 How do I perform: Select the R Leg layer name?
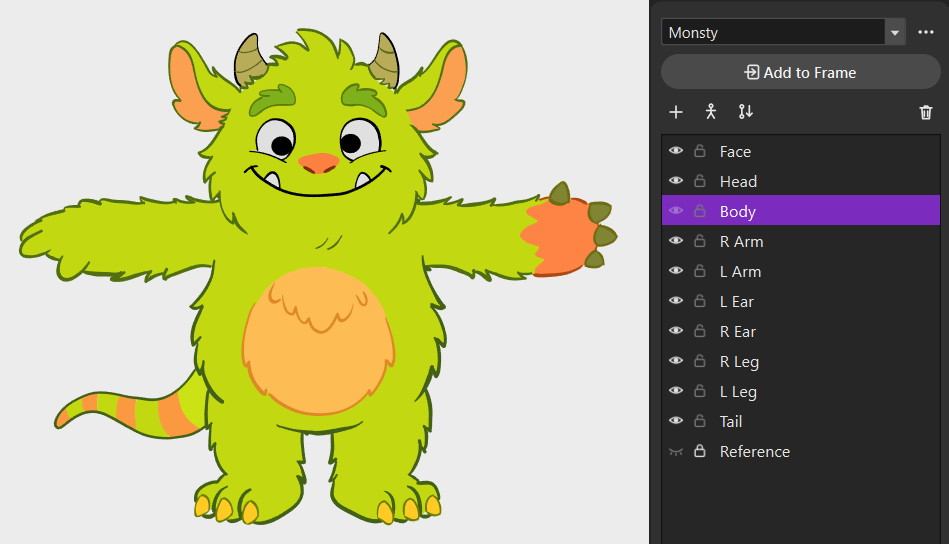click(x=739, y=362)
